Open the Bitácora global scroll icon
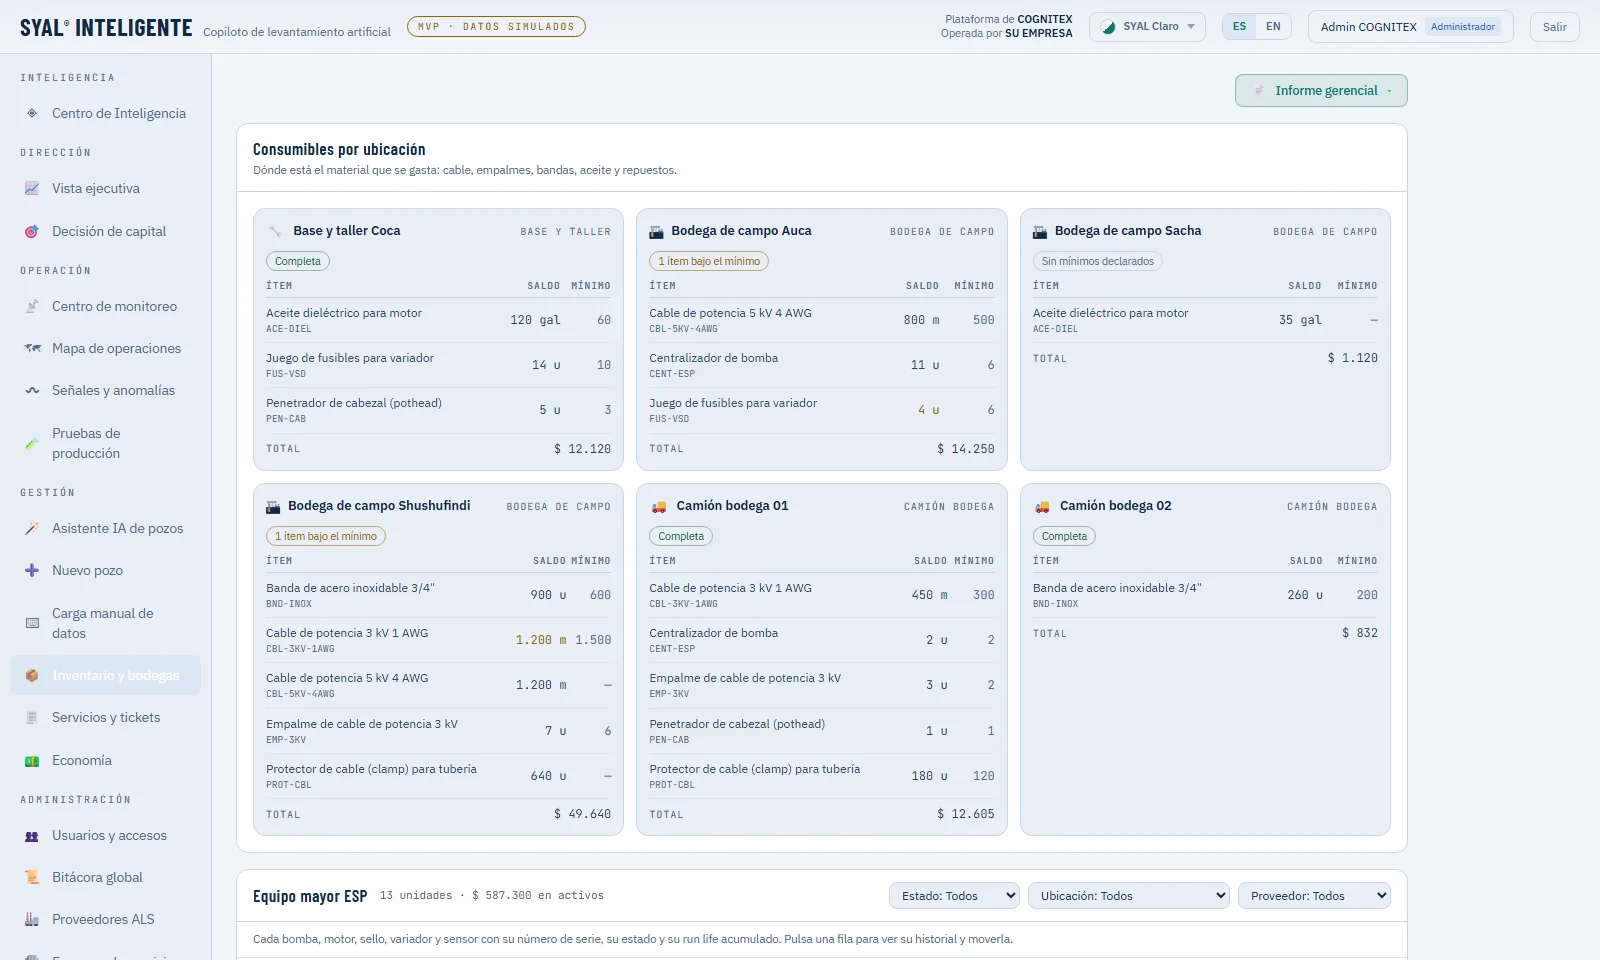Image resolution: width=1600 pixels, height=960 pixels. pyautogui.click(x=32, y=877)
